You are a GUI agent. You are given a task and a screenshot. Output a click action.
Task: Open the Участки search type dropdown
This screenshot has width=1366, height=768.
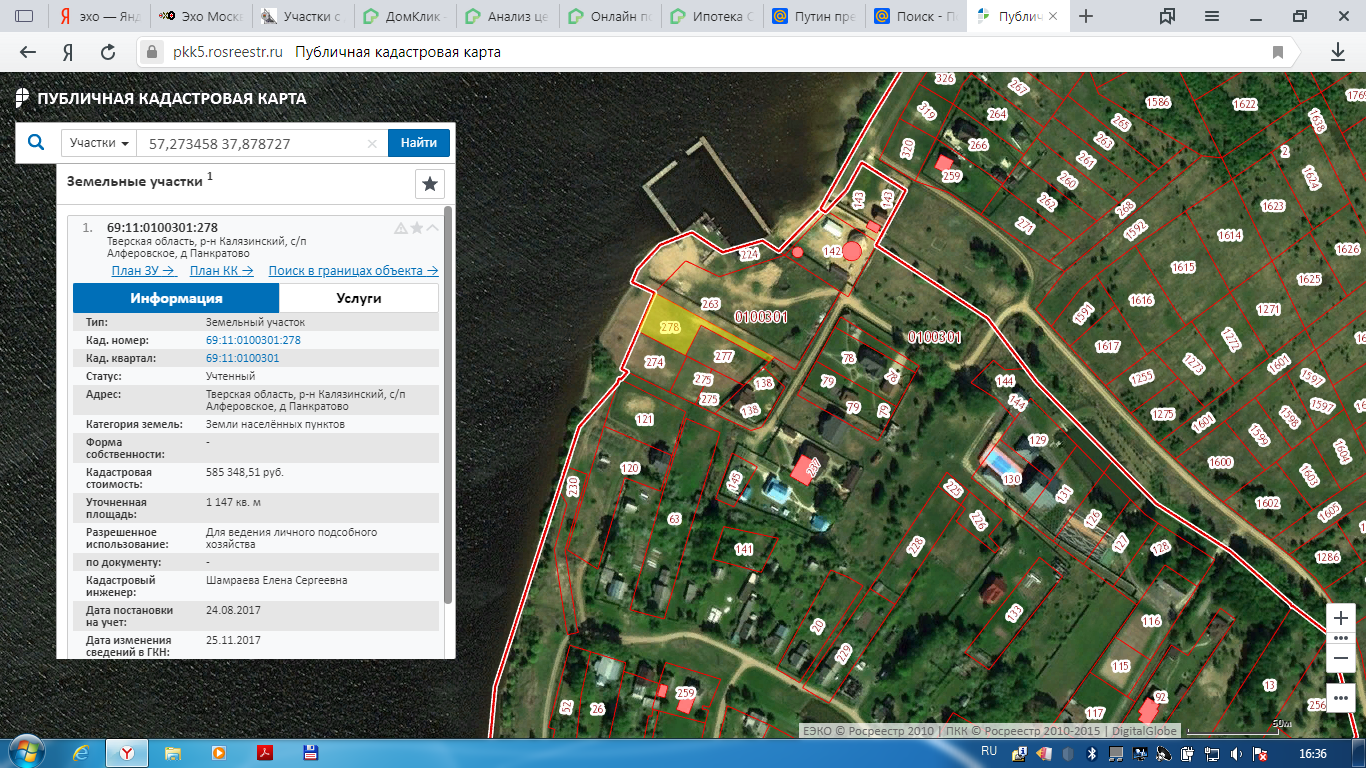point(99,143)
